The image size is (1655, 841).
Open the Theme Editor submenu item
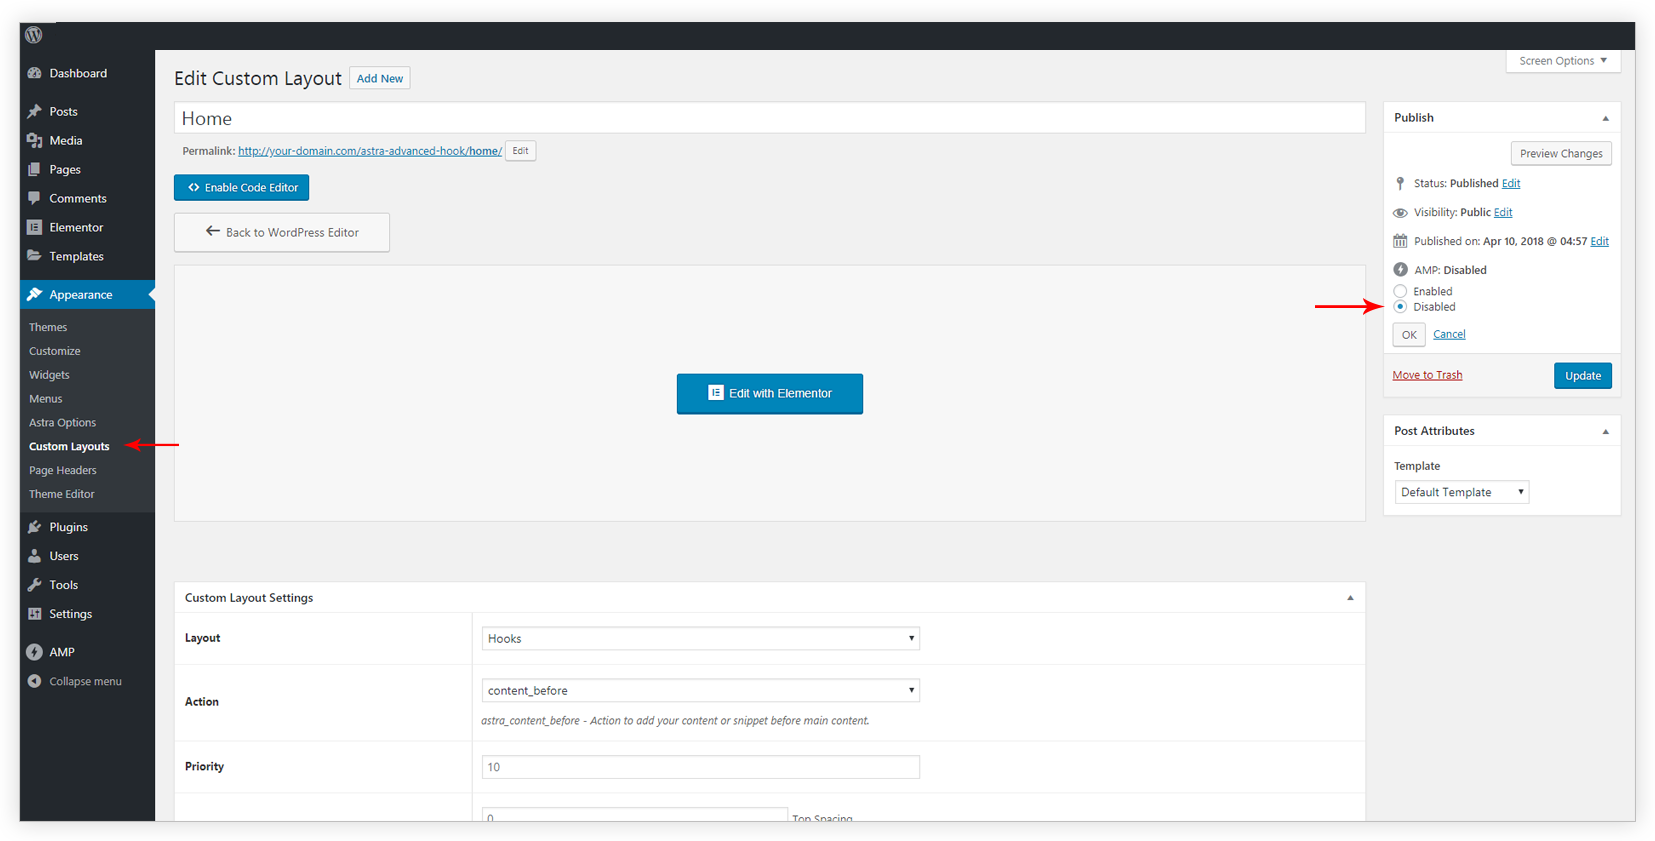click(62, 494)
